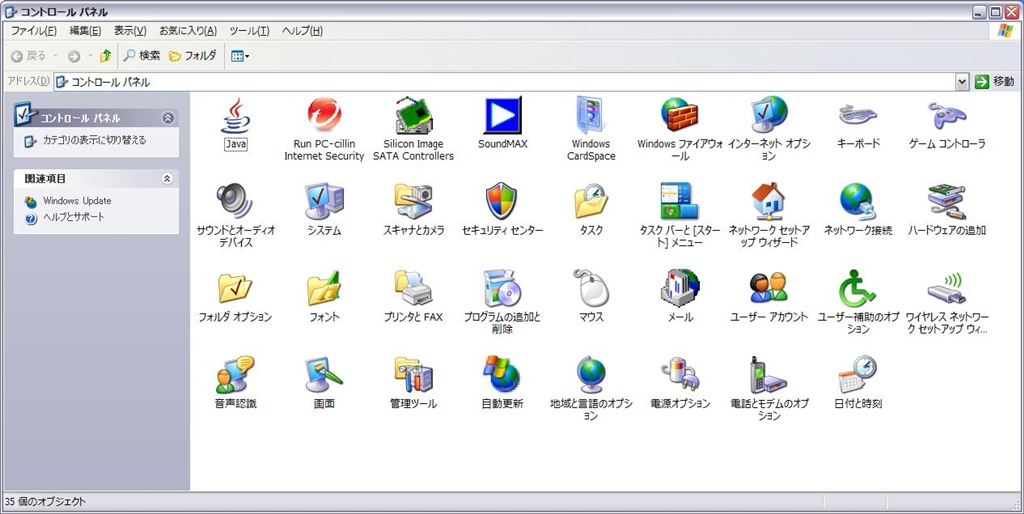Open the ファイル(F) menu

point(33,31)
